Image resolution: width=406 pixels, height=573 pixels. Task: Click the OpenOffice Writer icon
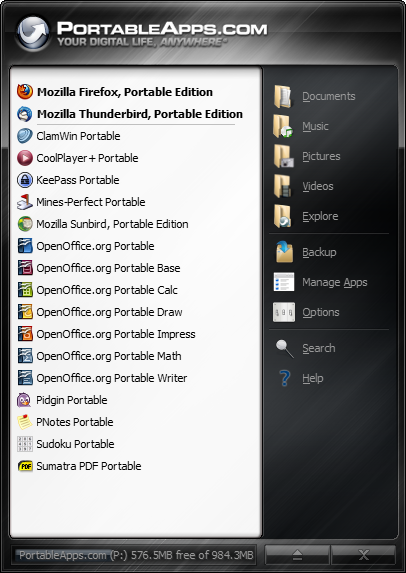point(25,378)
